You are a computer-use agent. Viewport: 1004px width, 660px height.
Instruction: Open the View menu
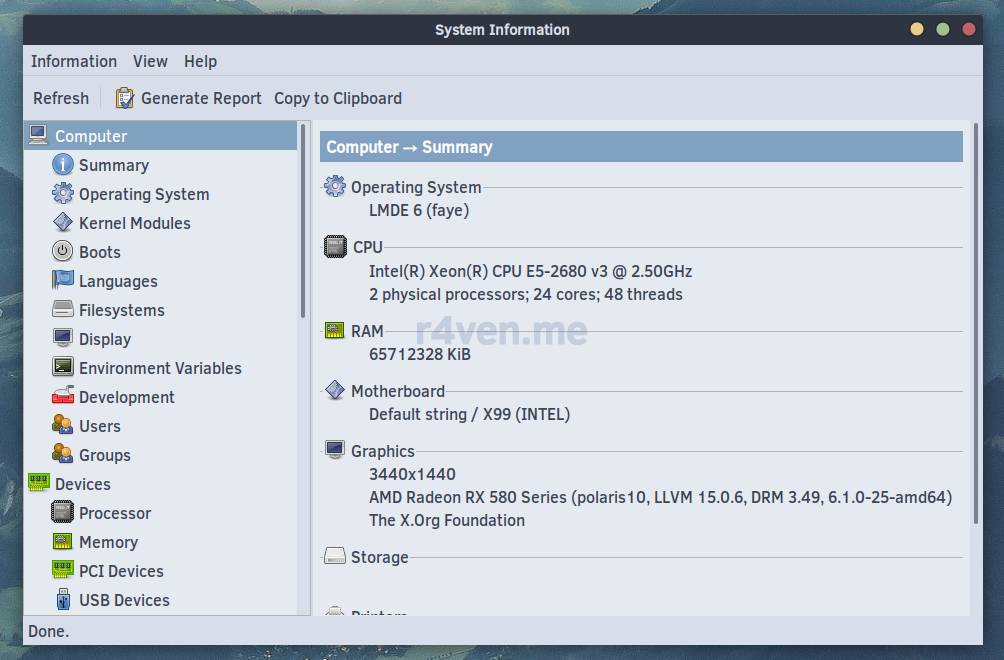[150, 61]
